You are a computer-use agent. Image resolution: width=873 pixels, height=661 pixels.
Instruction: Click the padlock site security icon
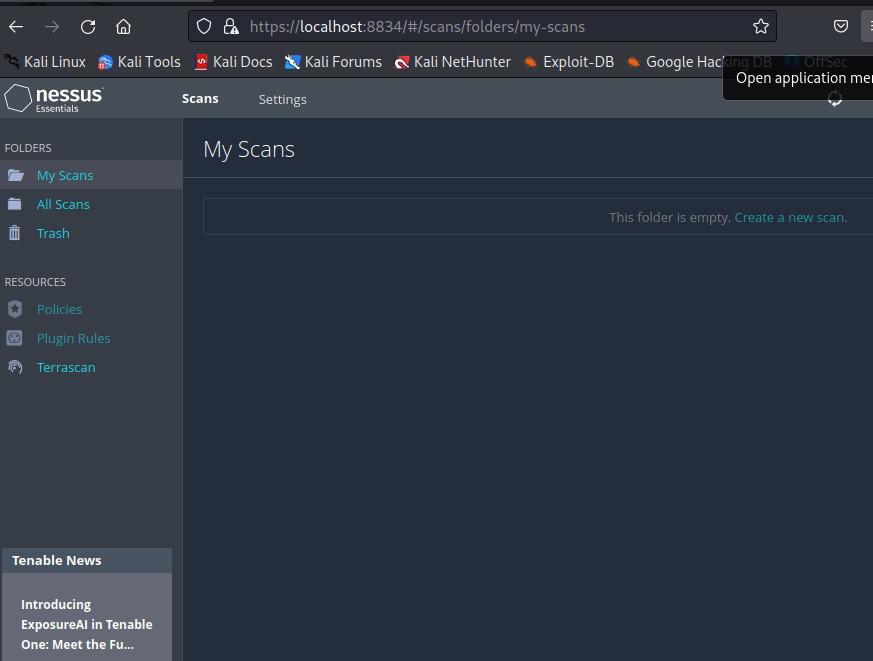pyautogui.click(x=230, y=26)
